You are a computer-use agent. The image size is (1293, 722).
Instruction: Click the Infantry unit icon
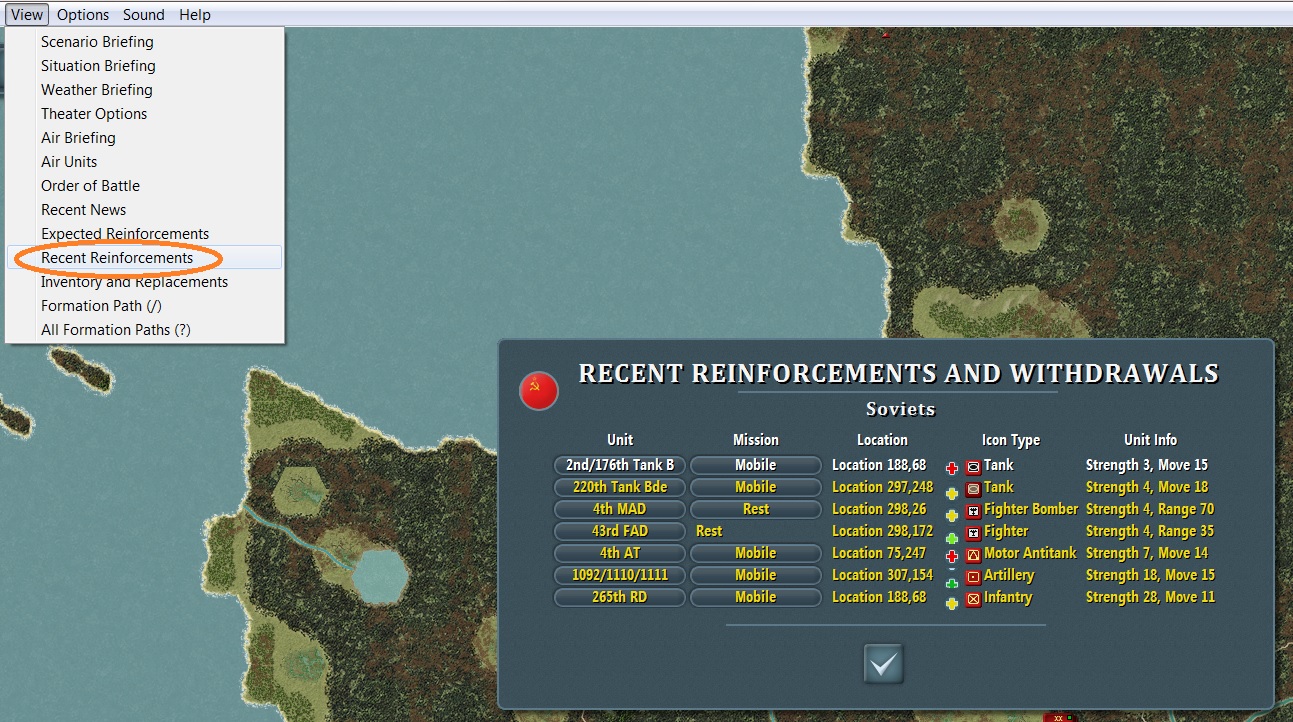pos(973,598)
